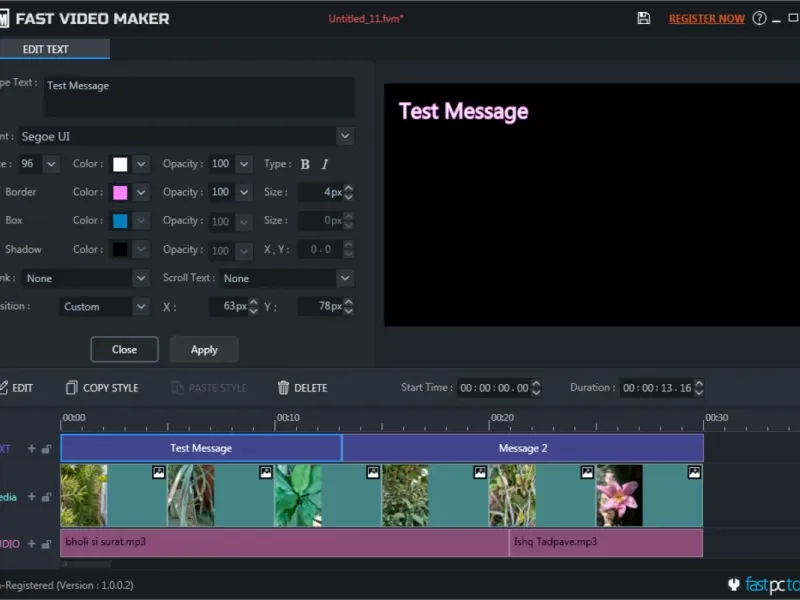800x600 pixels.
Task: Lock the text track
Action: point(46,449)
